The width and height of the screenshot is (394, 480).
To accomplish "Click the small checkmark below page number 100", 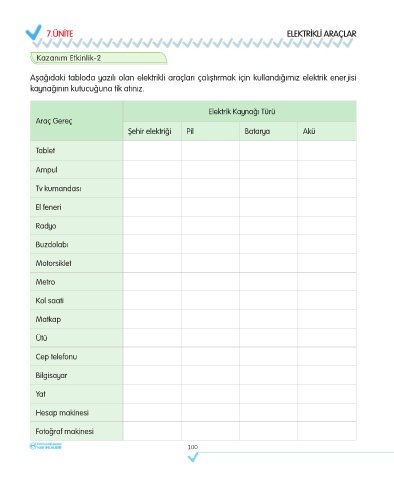I will (193, 458).
